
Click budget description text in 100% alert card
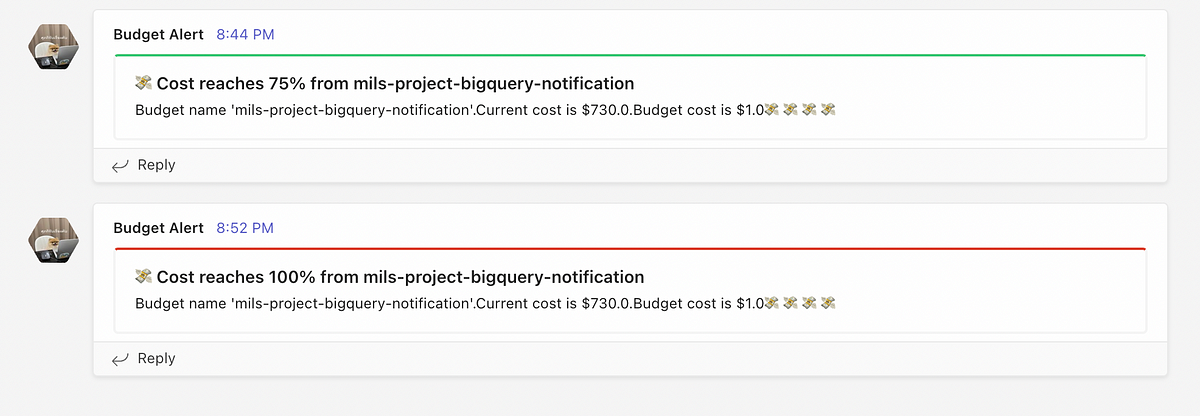tap(448, 302)
